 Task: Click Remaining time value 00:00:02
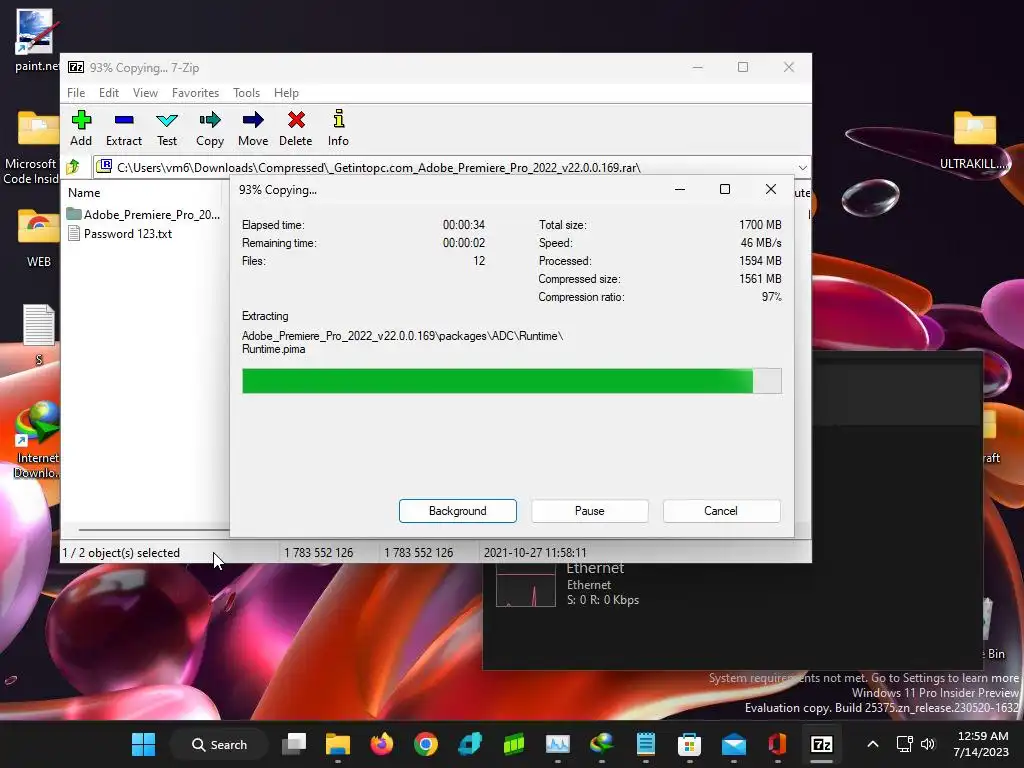tap(464, 243)
